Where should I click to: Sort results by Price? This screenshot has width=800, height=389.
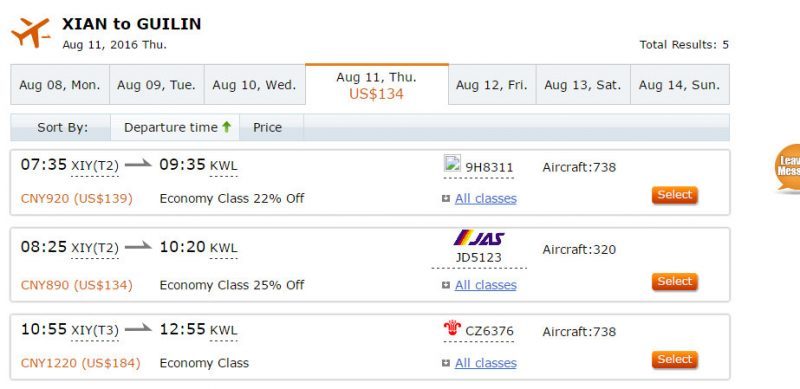267,127
